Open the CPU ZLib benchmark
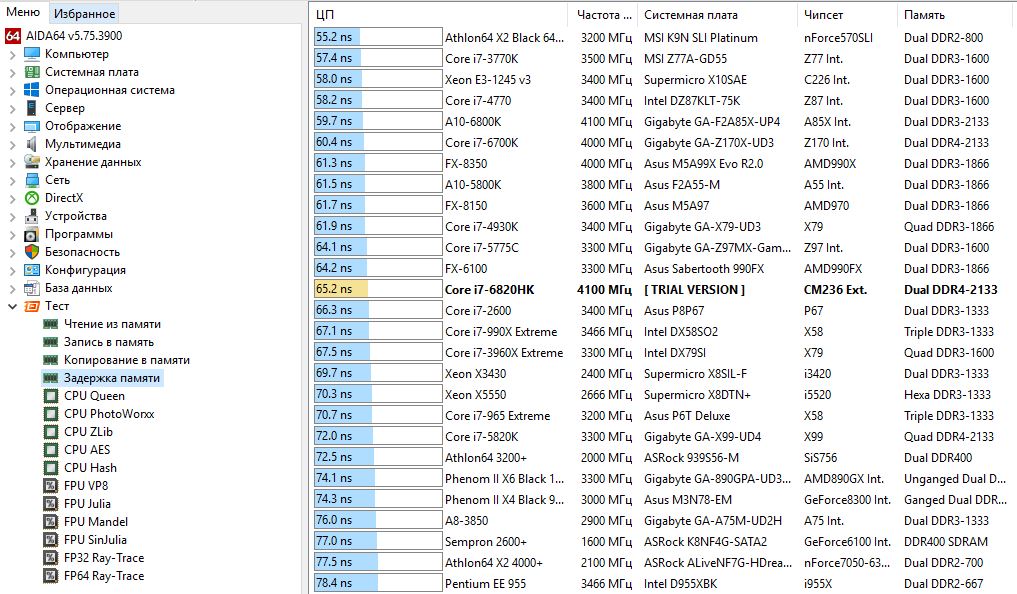Screen dimensions: 1017x594 [88, 432]
